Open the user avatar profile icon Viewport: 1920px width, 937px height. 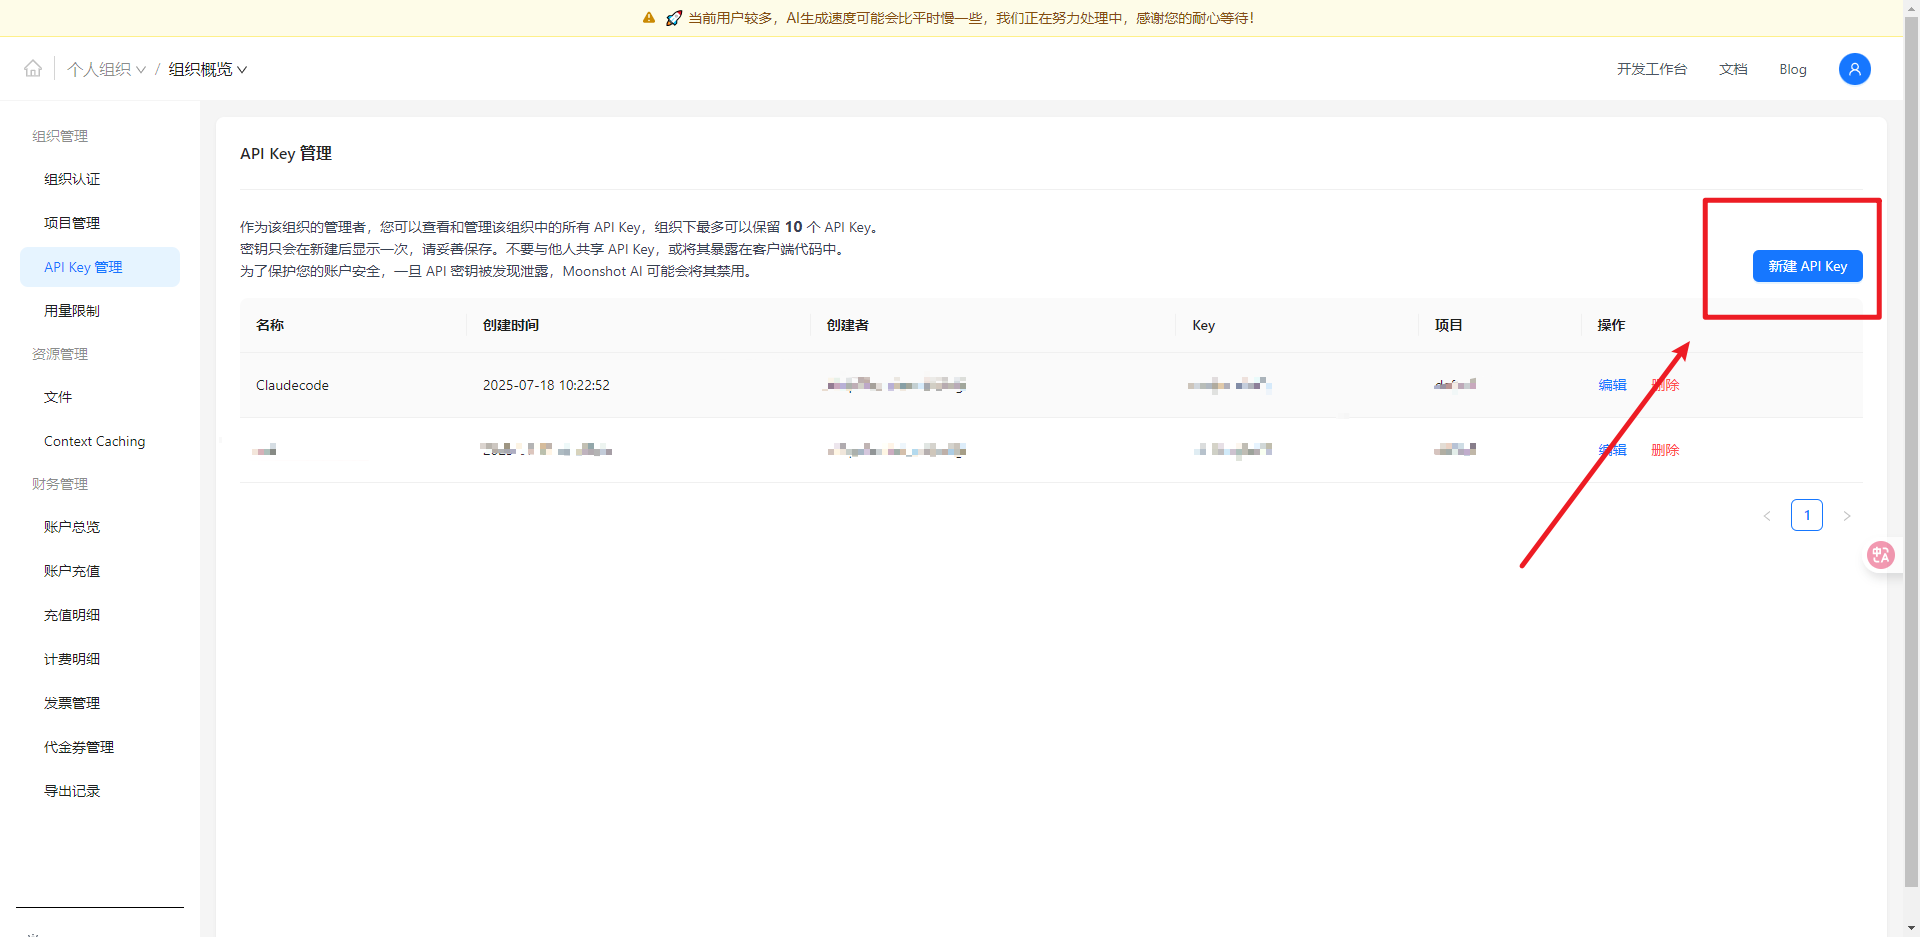1854,69
